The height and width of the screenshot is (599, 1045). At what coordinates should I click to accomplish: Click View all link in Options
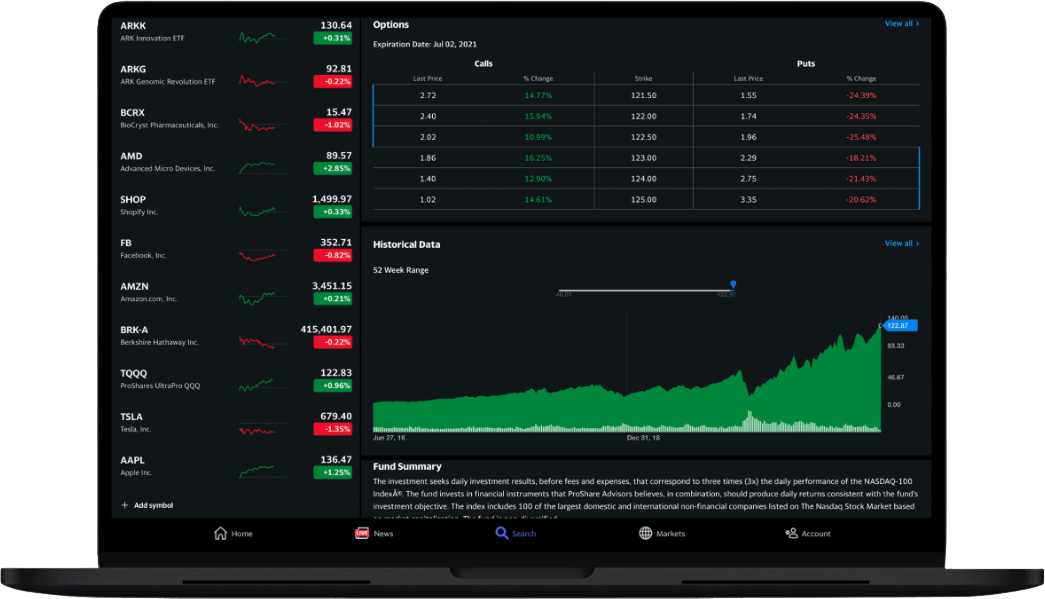[902, 23]
